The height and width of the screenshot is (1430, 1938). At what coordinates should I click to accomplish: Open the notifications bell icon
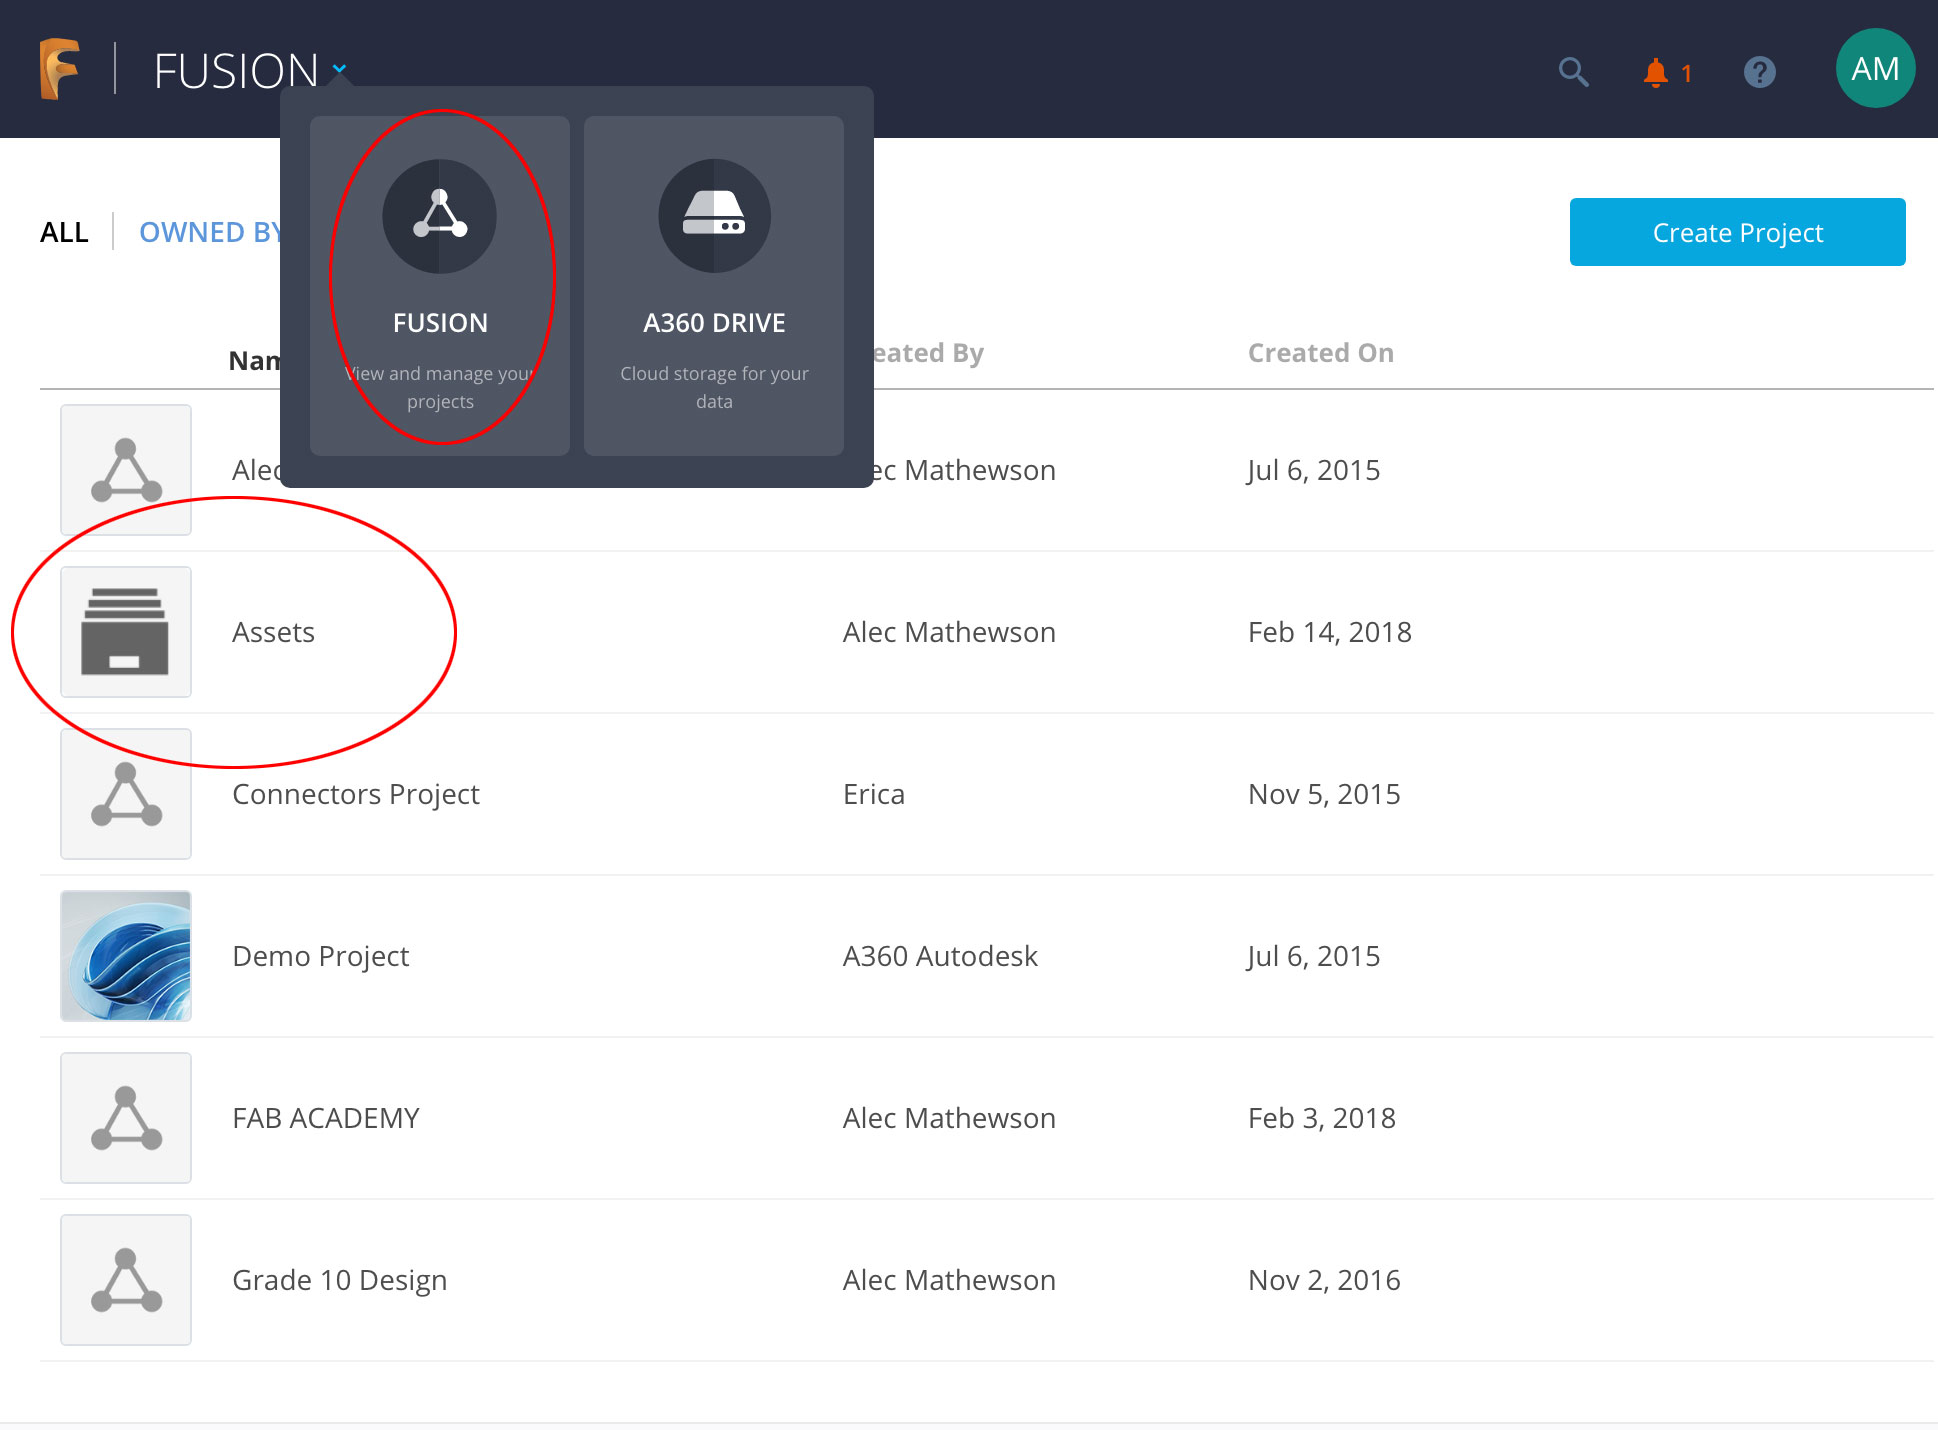point(1656,72)
